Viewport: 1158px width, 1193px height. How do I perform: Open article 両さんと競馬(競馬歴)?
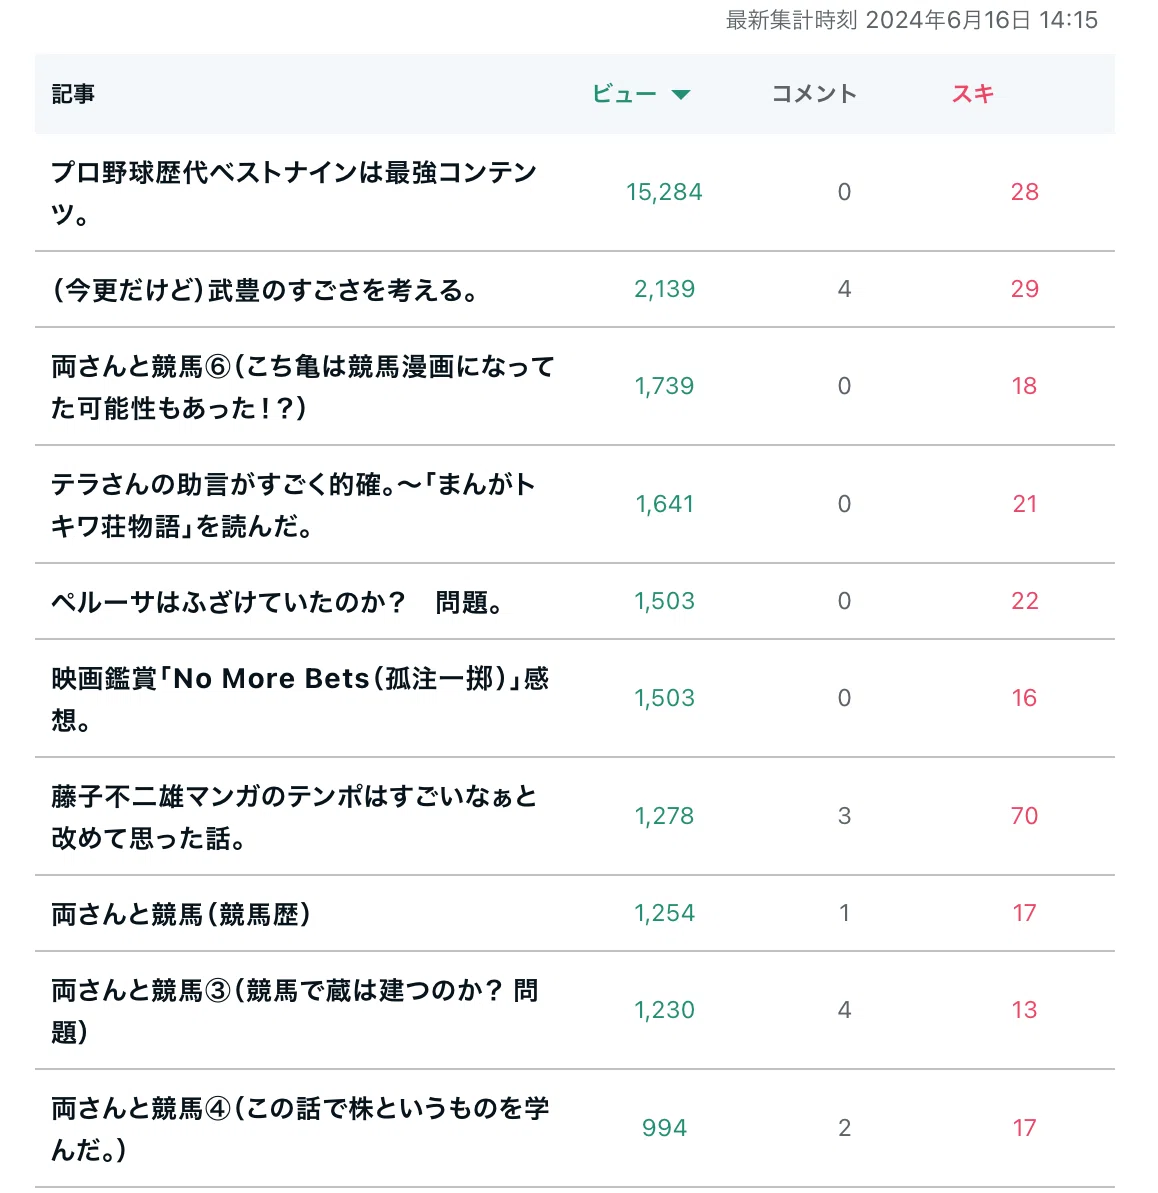point(181,914)
